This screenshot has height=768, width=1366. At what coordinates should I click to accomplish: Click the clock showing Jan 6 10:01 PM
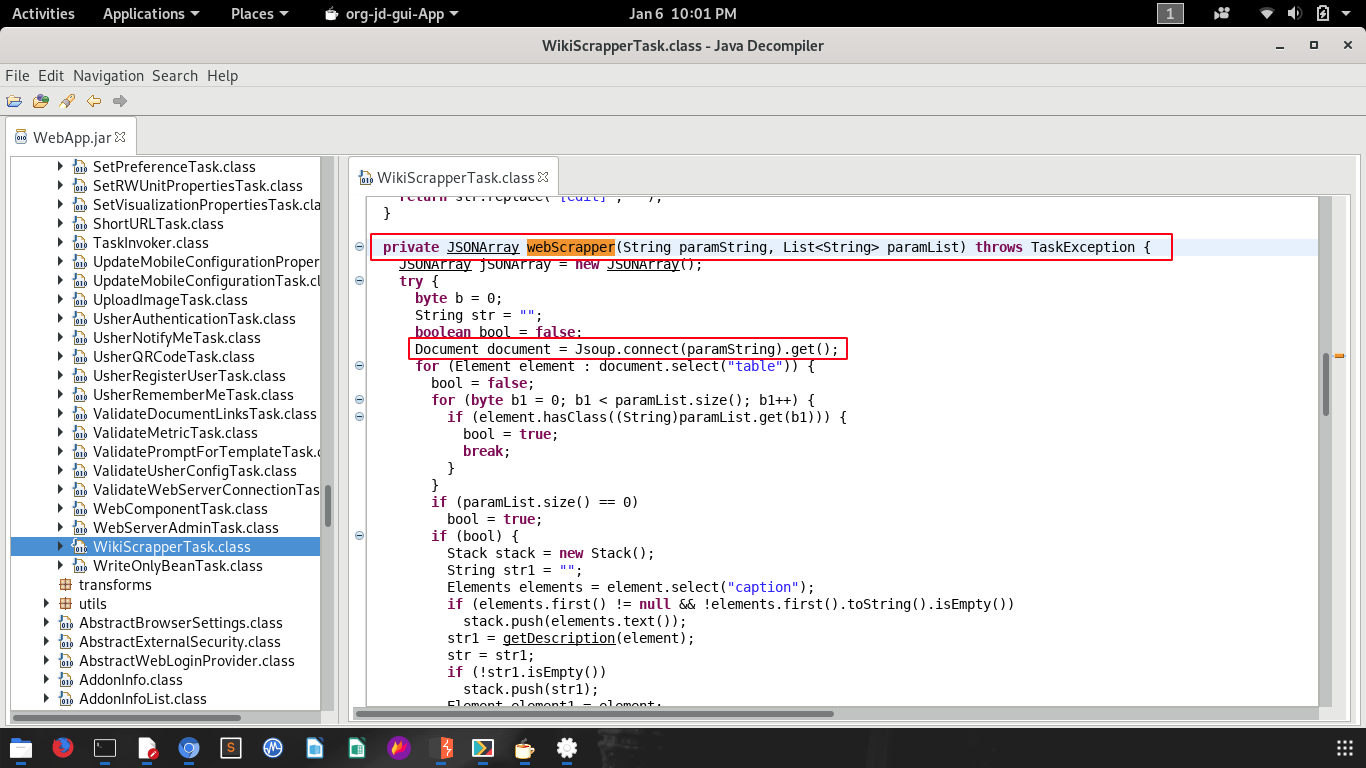(683, 14)
